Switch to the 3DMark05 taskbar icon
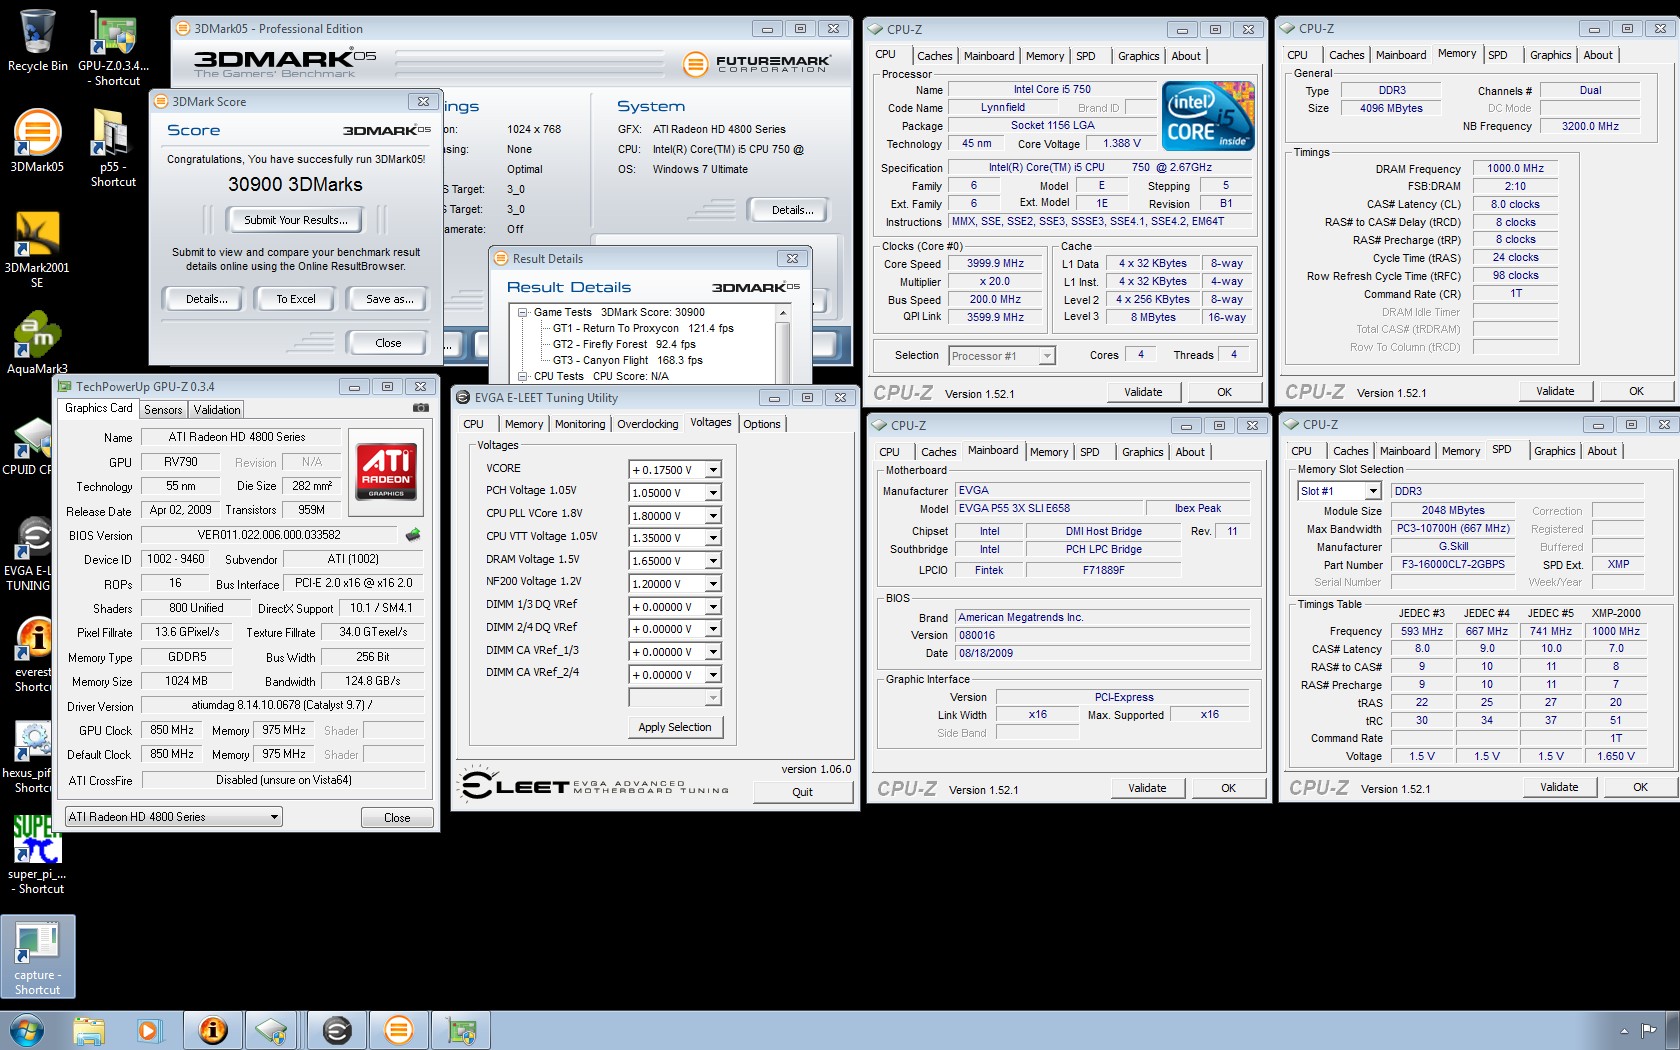This screenshot has height=1050, width=1680. [399, 1030]
